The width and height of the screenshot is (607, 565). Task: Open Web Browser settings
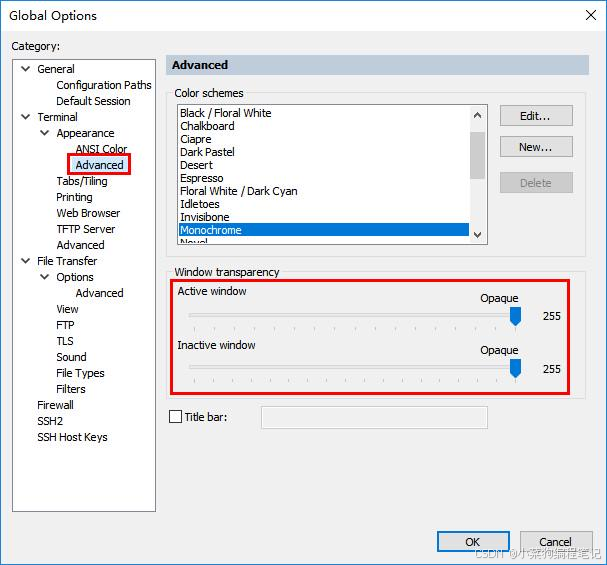coord(88,213)
